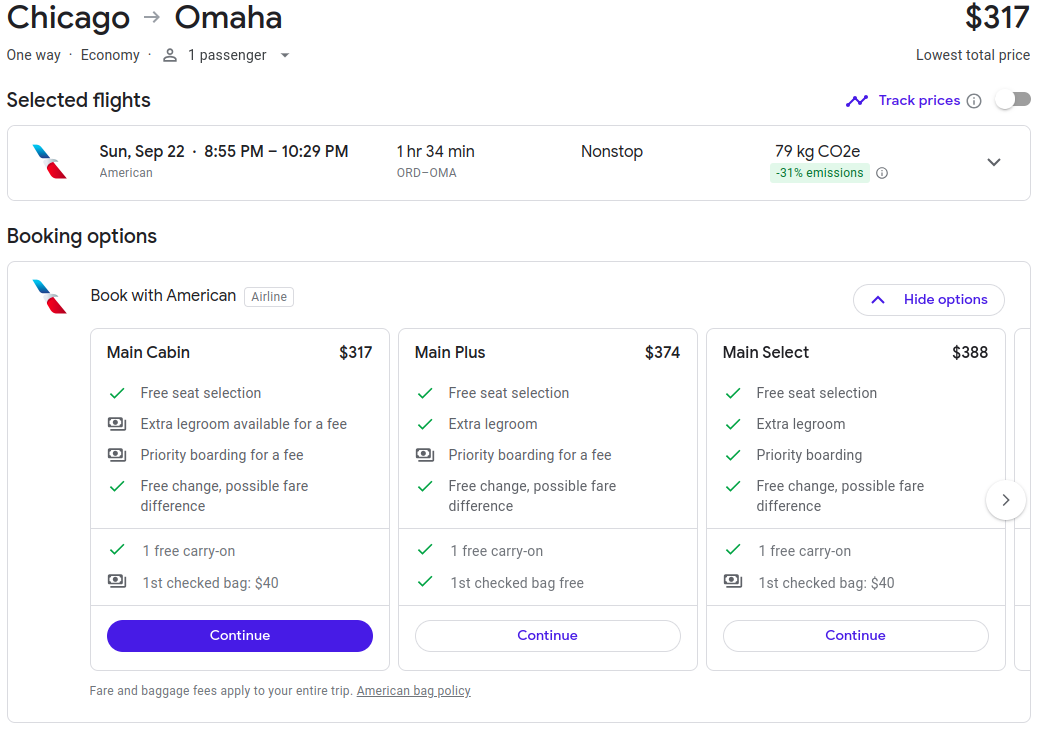Screen dimensions: 1038x730
Task: Collapse booking options via Hide options
Action: [x=928, y=299]
